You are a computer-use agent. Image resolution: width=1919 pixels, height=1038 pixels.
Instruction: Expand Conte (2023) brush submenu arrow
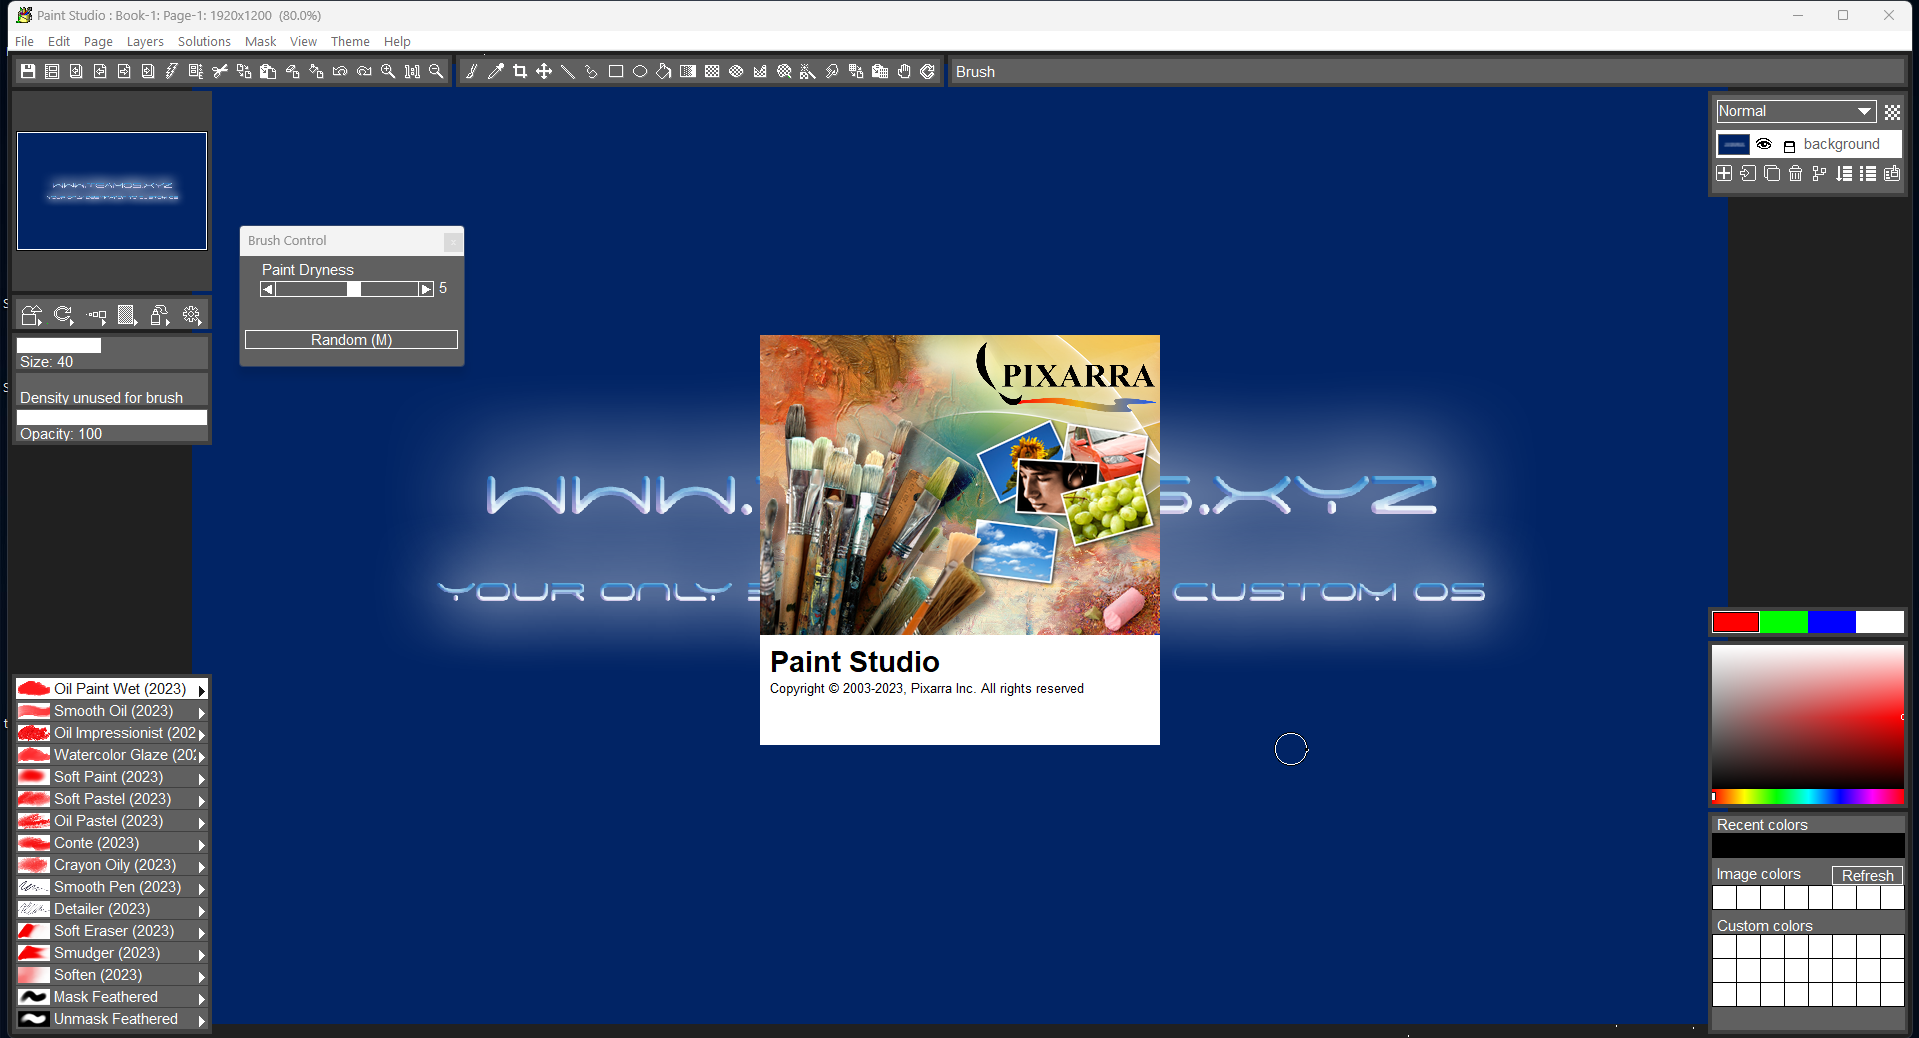(x=202, y=844)
